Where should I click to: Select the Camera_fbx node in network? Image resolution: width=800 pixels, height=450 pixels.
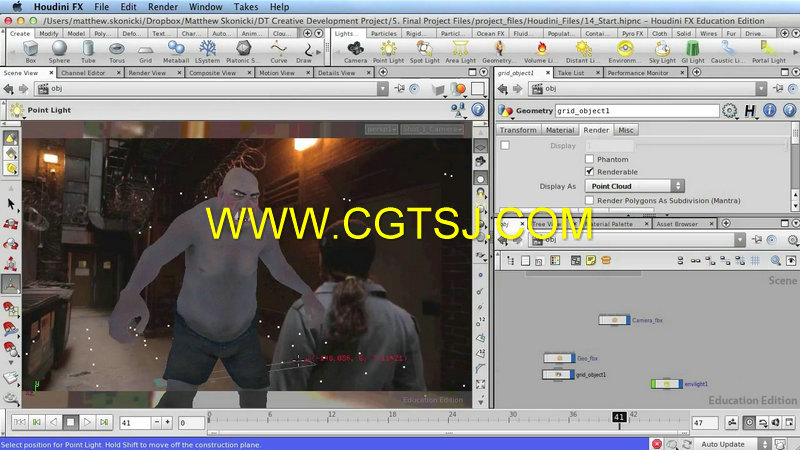tap(614, 320)
